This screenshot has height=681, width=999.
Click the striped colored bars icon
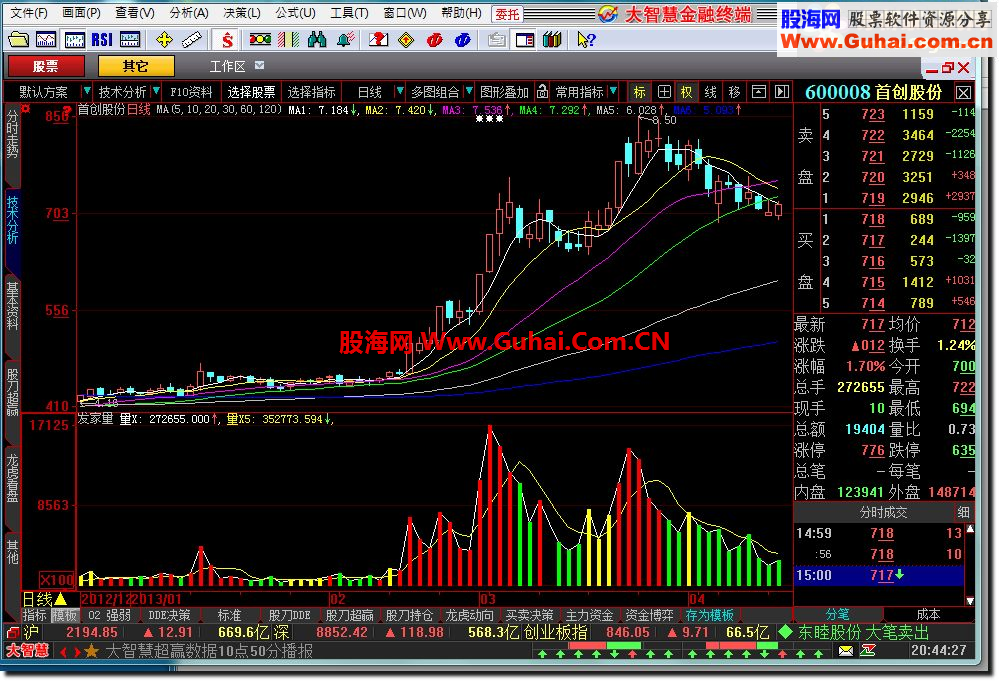[289, 40]
